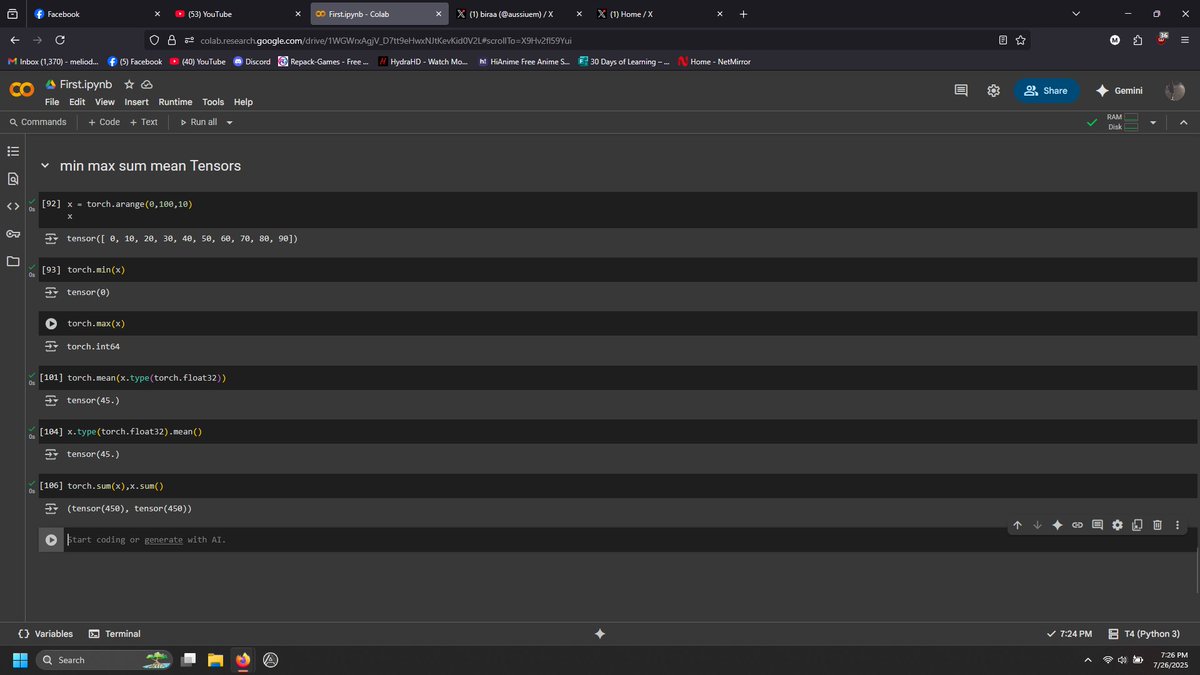Toggle output of cell 104
Screen dimensions: 1200x675
click(x=51, y=455)
